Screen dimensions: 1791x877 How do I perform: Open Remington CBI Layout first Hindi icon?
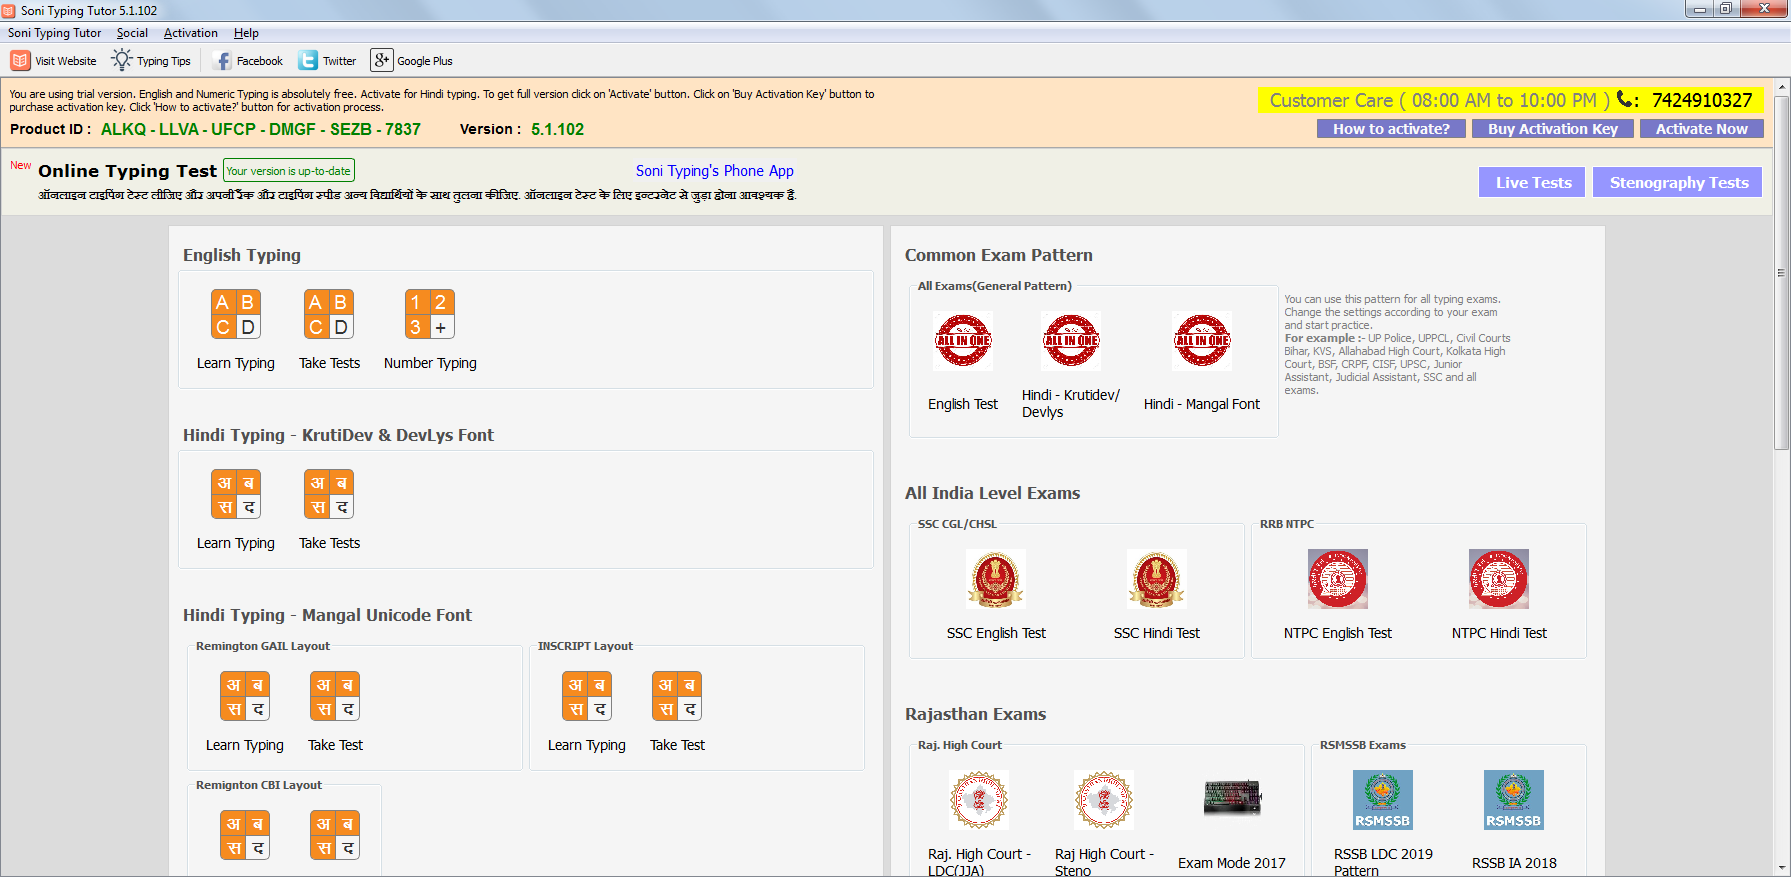click(245, 835)
